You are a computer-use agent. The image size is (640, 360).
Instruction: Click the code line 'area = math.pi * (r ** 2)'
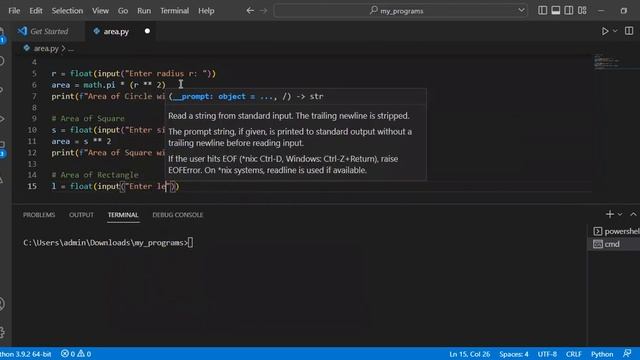[108, 85]
